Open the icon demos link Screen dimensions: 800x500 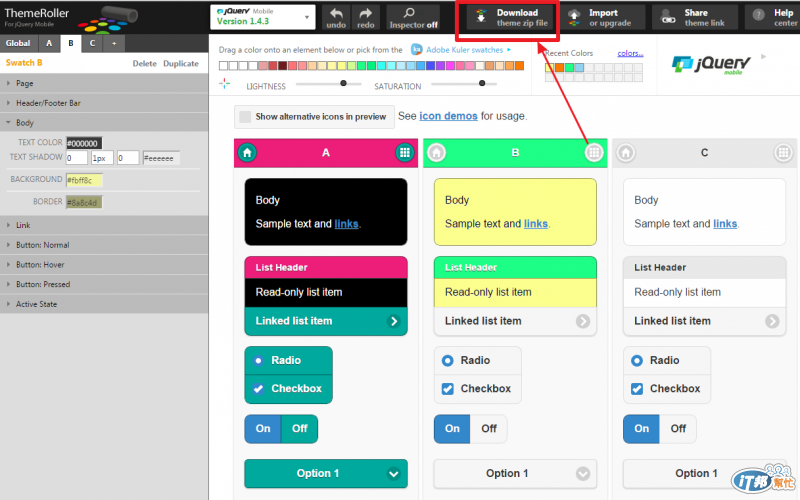448,116
